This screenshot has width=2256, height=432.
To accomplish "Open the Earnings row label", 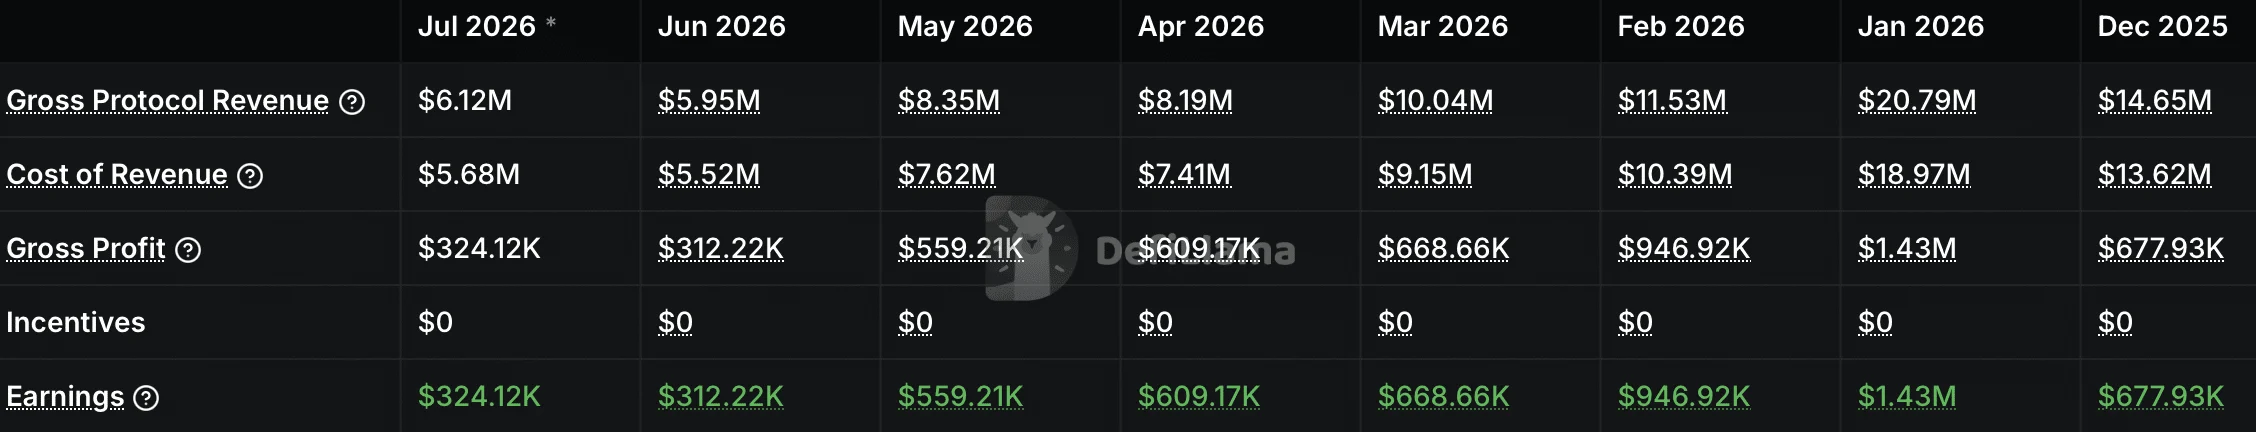I will tap(65, 396).
